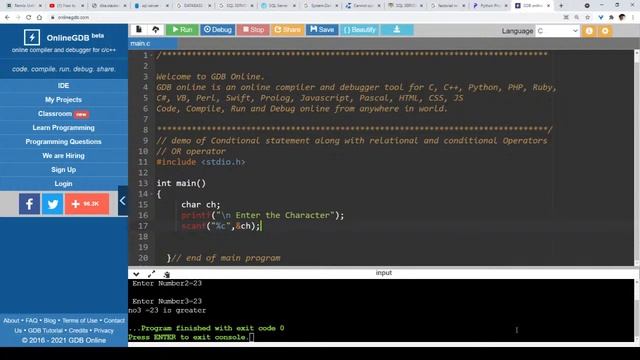Click the About footer link
The image size is (640, 360).
[11, 321]
